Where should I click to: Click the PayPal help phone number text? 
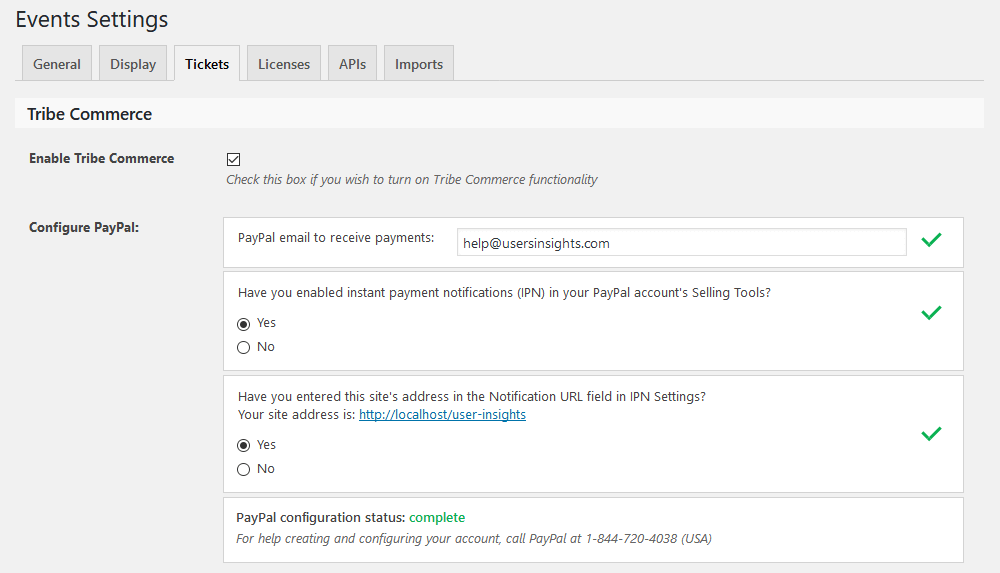[x=631, y=539]
